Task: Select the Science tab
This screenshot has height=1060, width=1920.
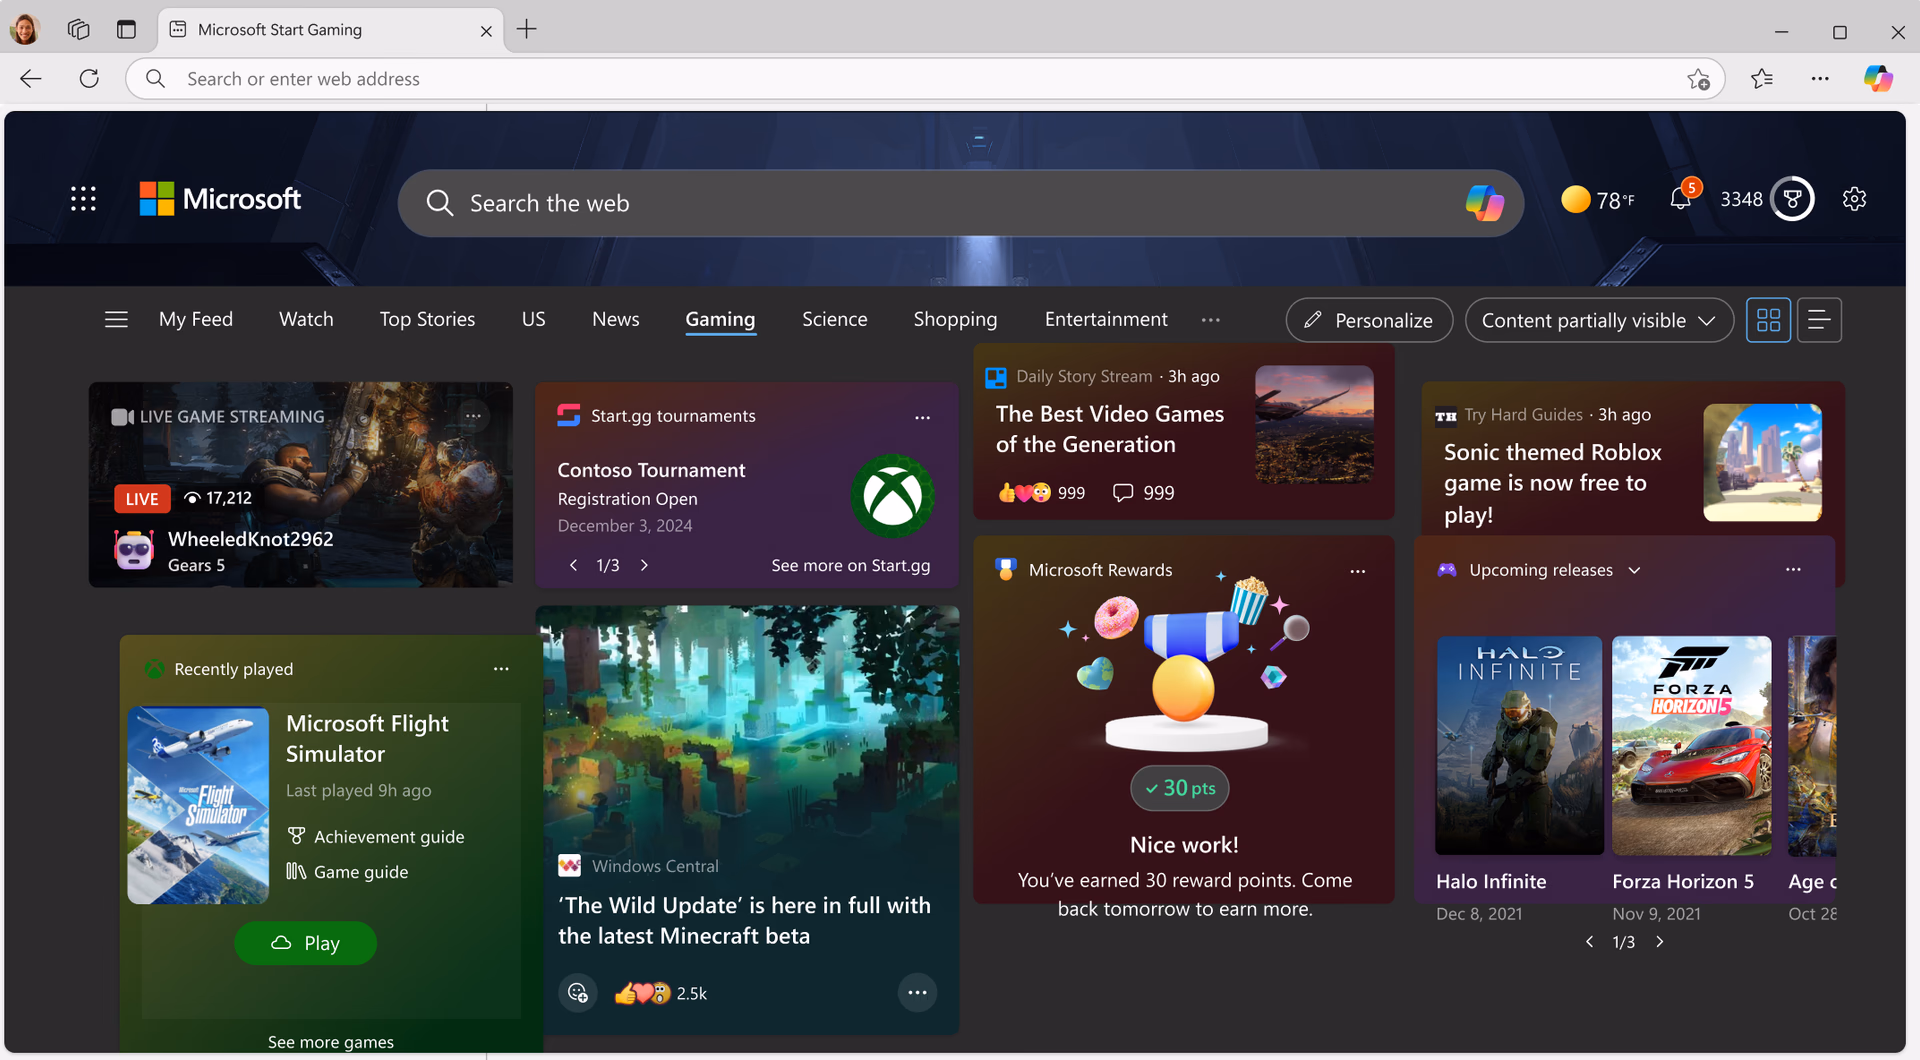Action: pos(834,320)
